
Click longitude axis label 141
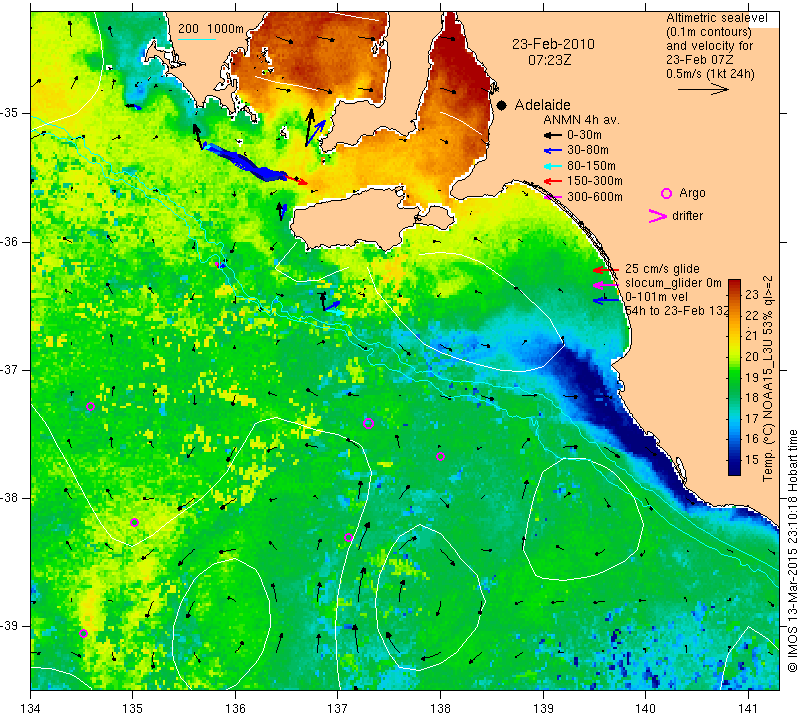pos(748,709)
